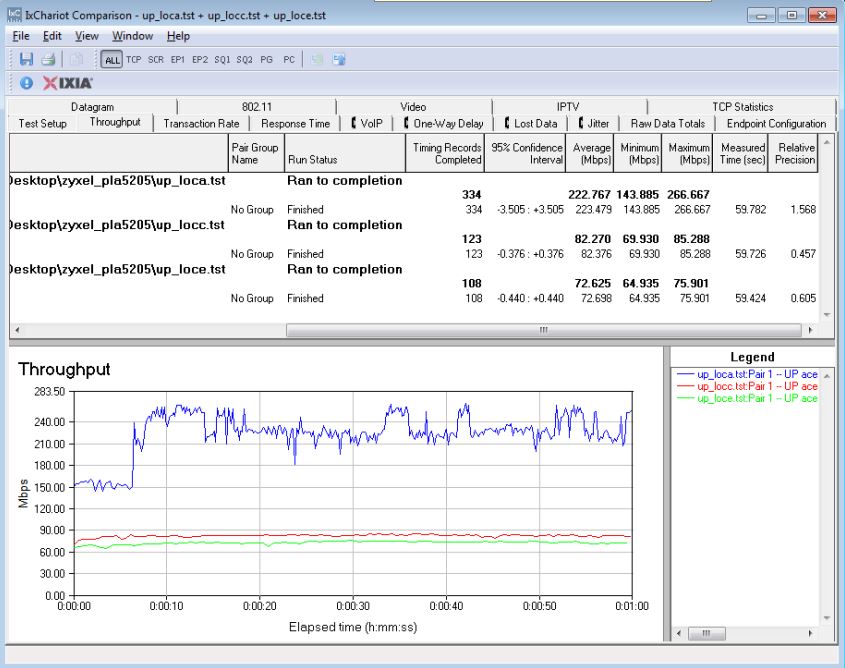This screenshot has width=845, height=668.
Task: Toggle the SCR filter button
Action: pos(156,60)
